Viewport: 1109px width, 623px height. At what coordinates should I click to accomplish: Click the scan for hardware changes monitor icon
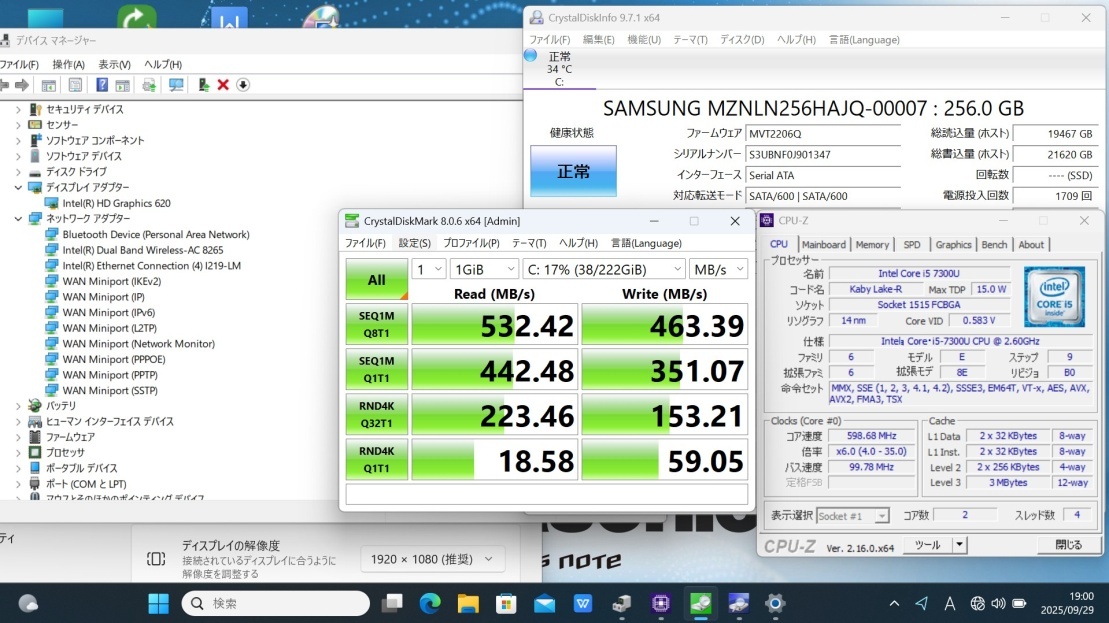(x=176, y=85)
